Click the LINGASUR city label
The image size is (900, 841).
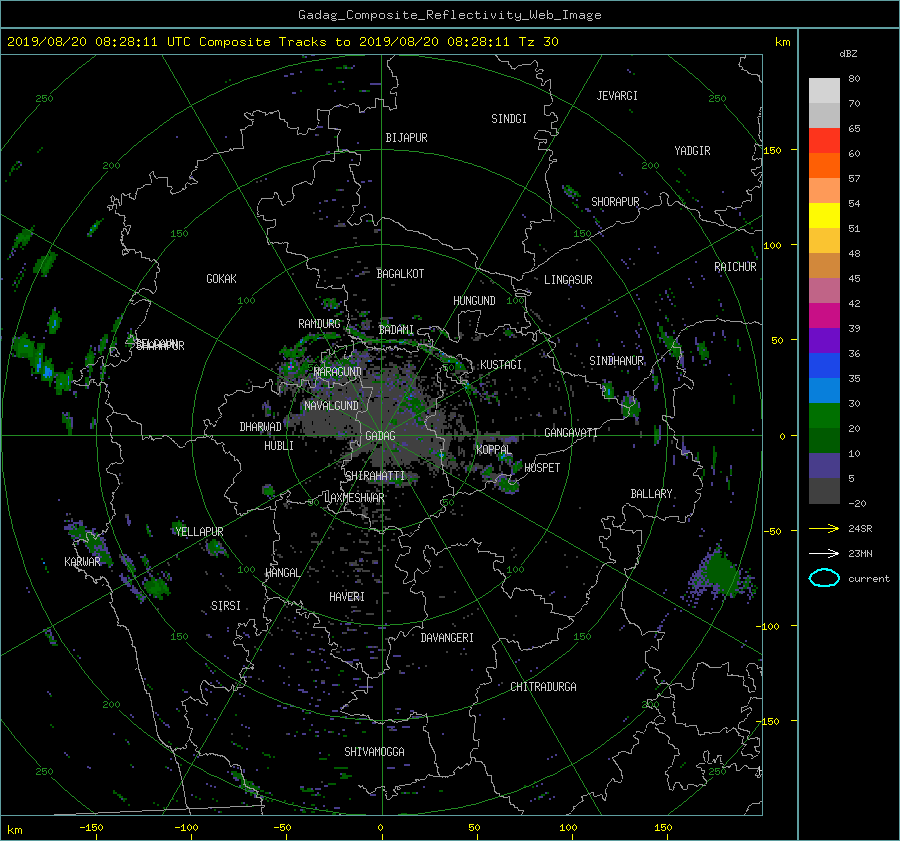coord(568,280)
